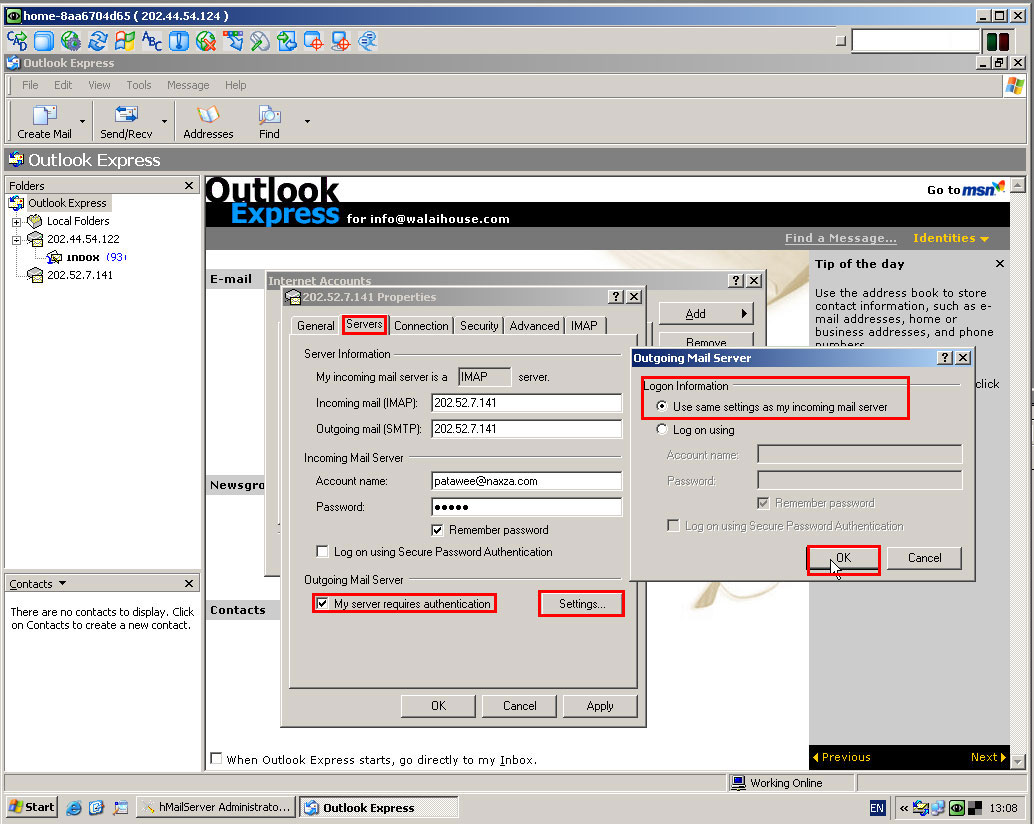Click OK in Outgoing Mail Server dialog
Screen dimensions: 1034x824
pos(843,558)
